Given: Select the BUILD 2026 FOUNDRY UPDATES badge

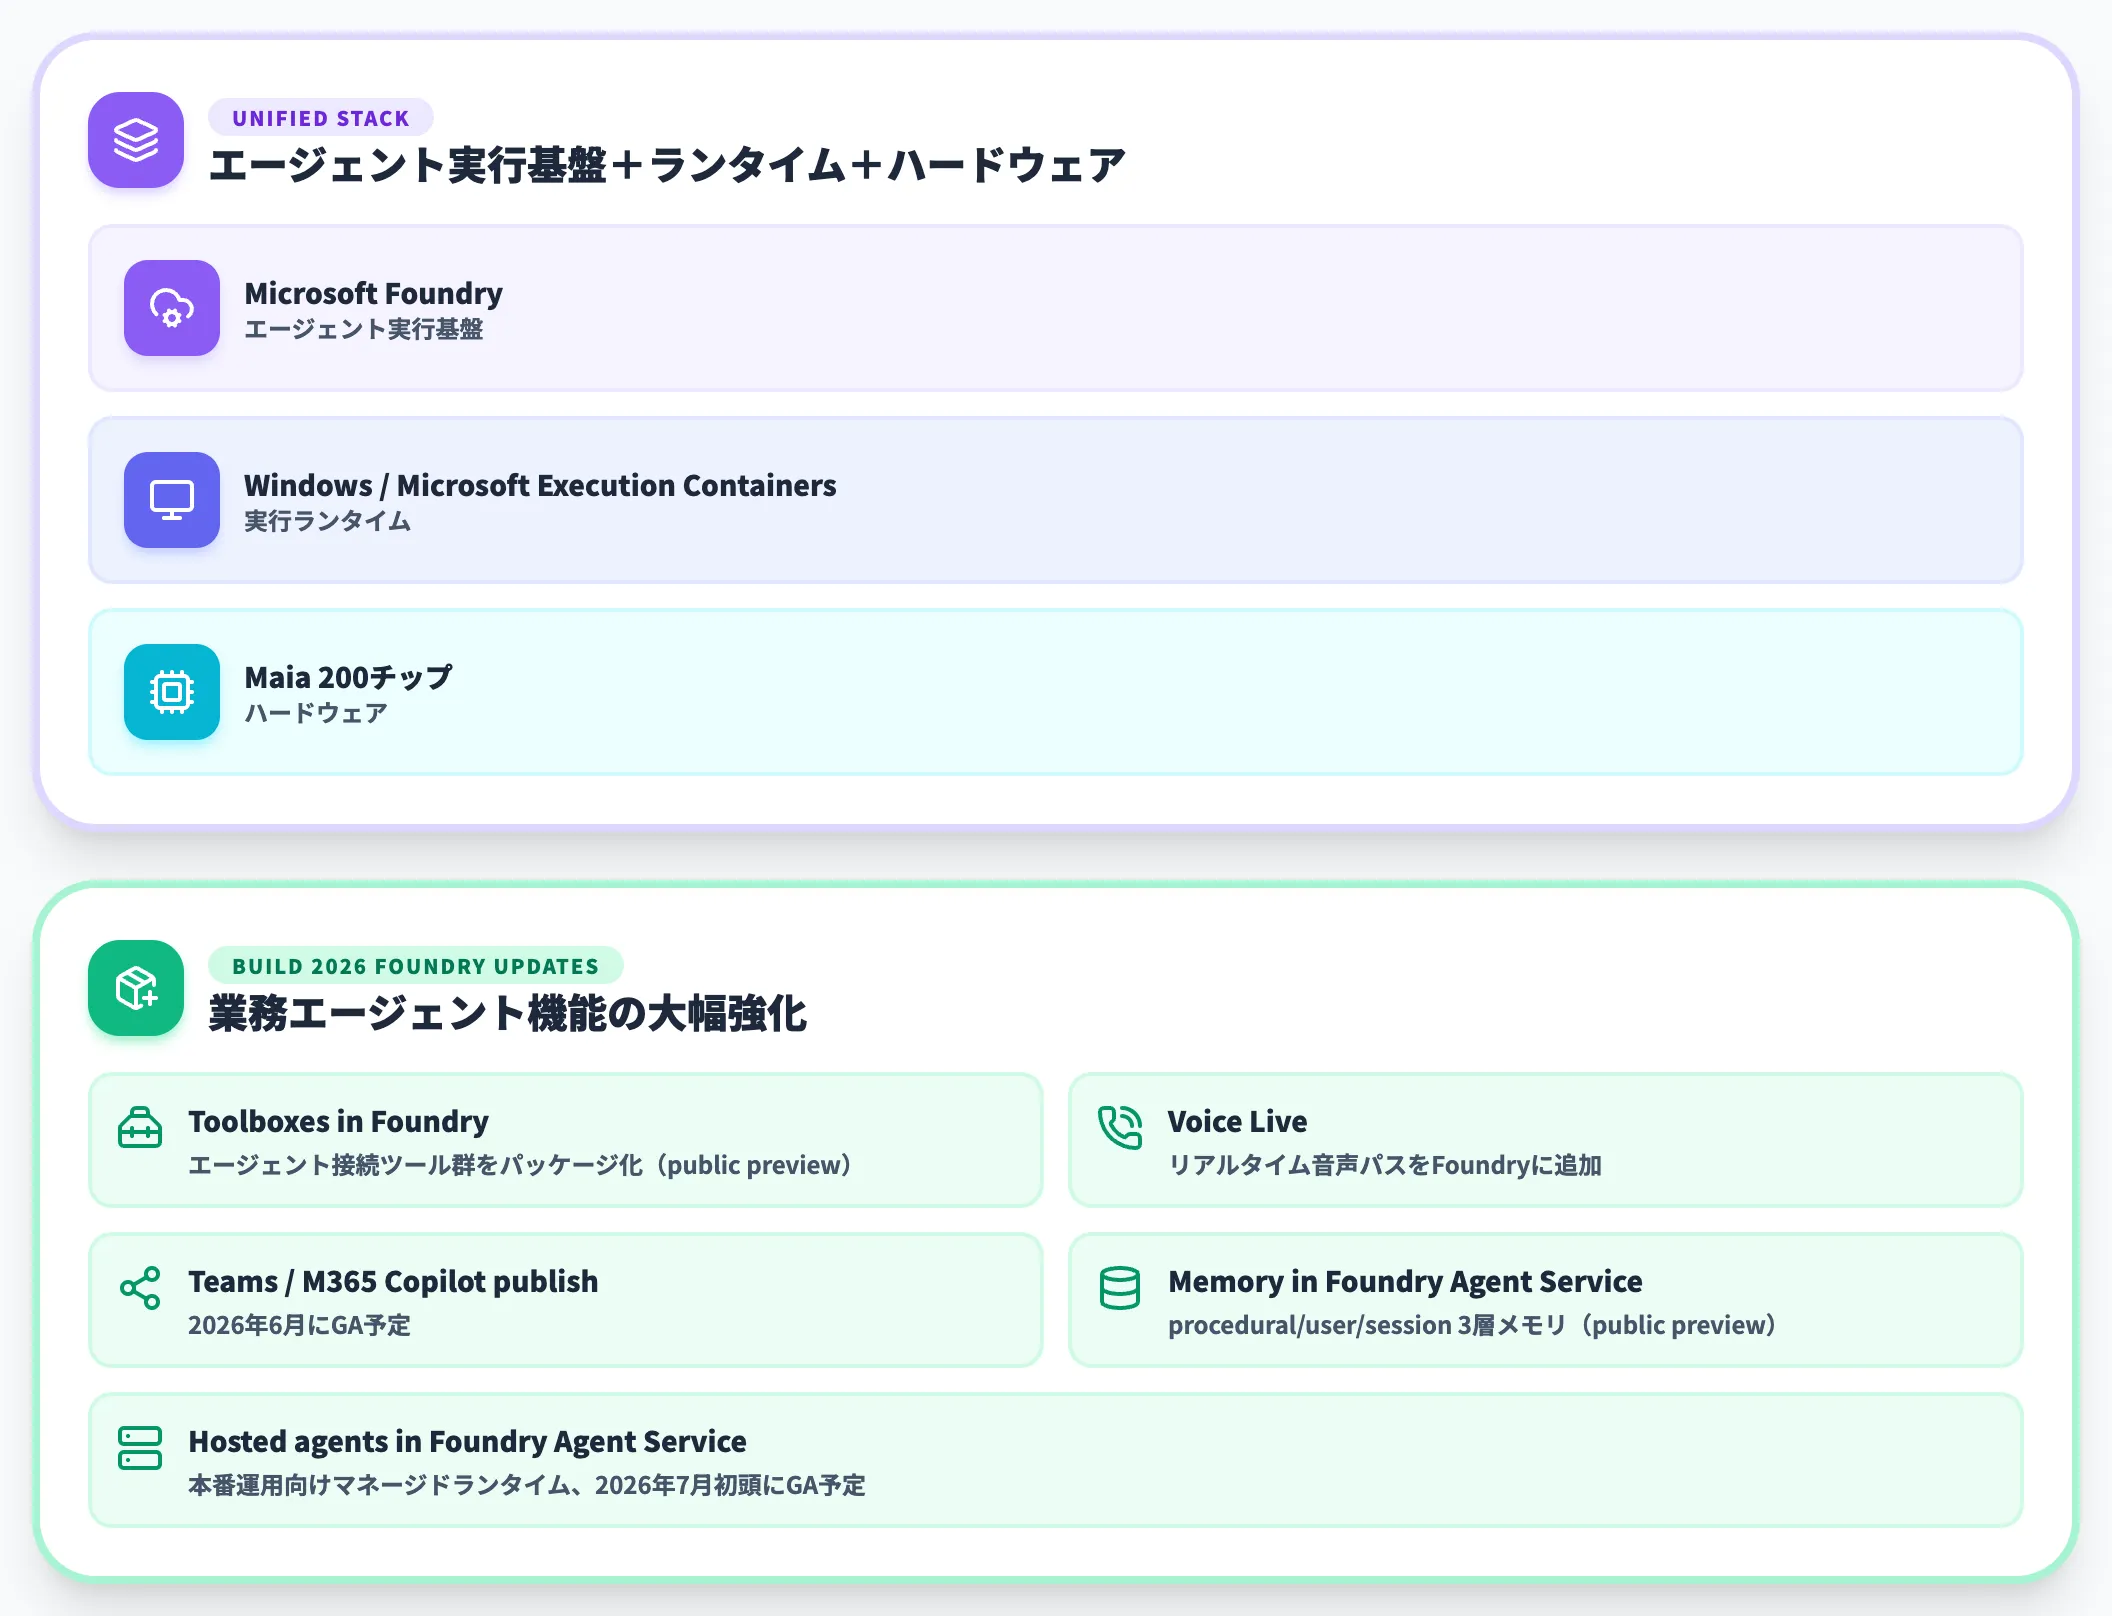Looking at the screenshot, I should pyautogui.click(x=416, y=966).
